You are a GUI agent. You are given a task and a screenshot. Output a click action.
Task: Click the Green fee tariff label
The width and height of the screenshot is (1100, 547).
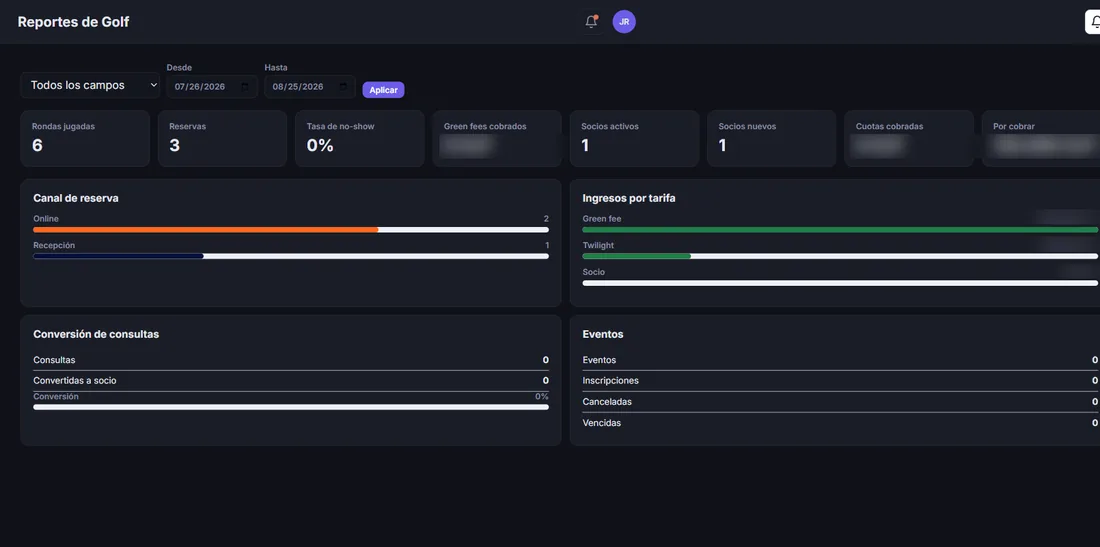click(x=602, y=219)
